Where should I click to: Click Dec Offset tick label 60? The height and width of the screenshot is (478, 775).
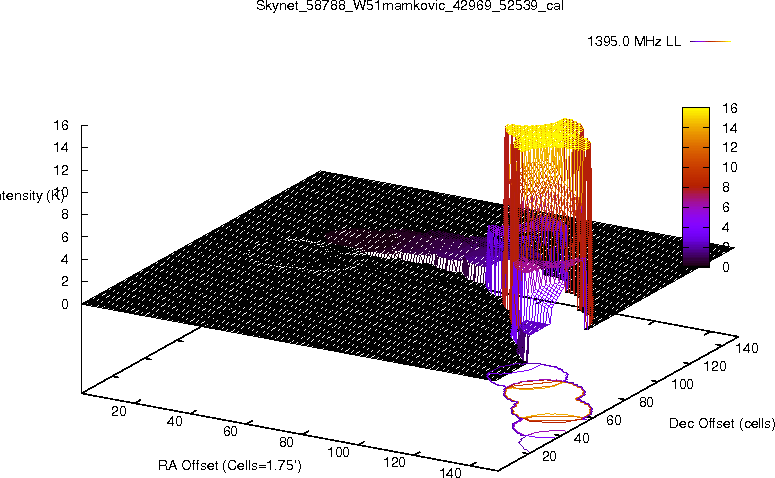coord(613,420)
